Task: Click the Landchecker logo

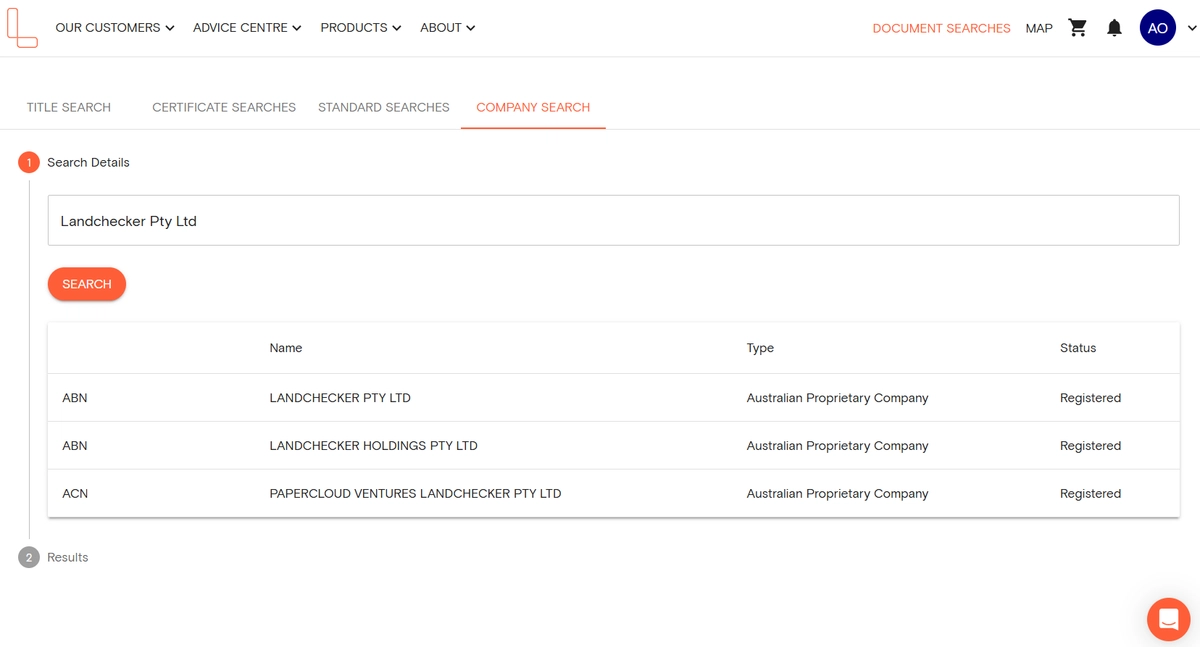Action: (23, 27)
